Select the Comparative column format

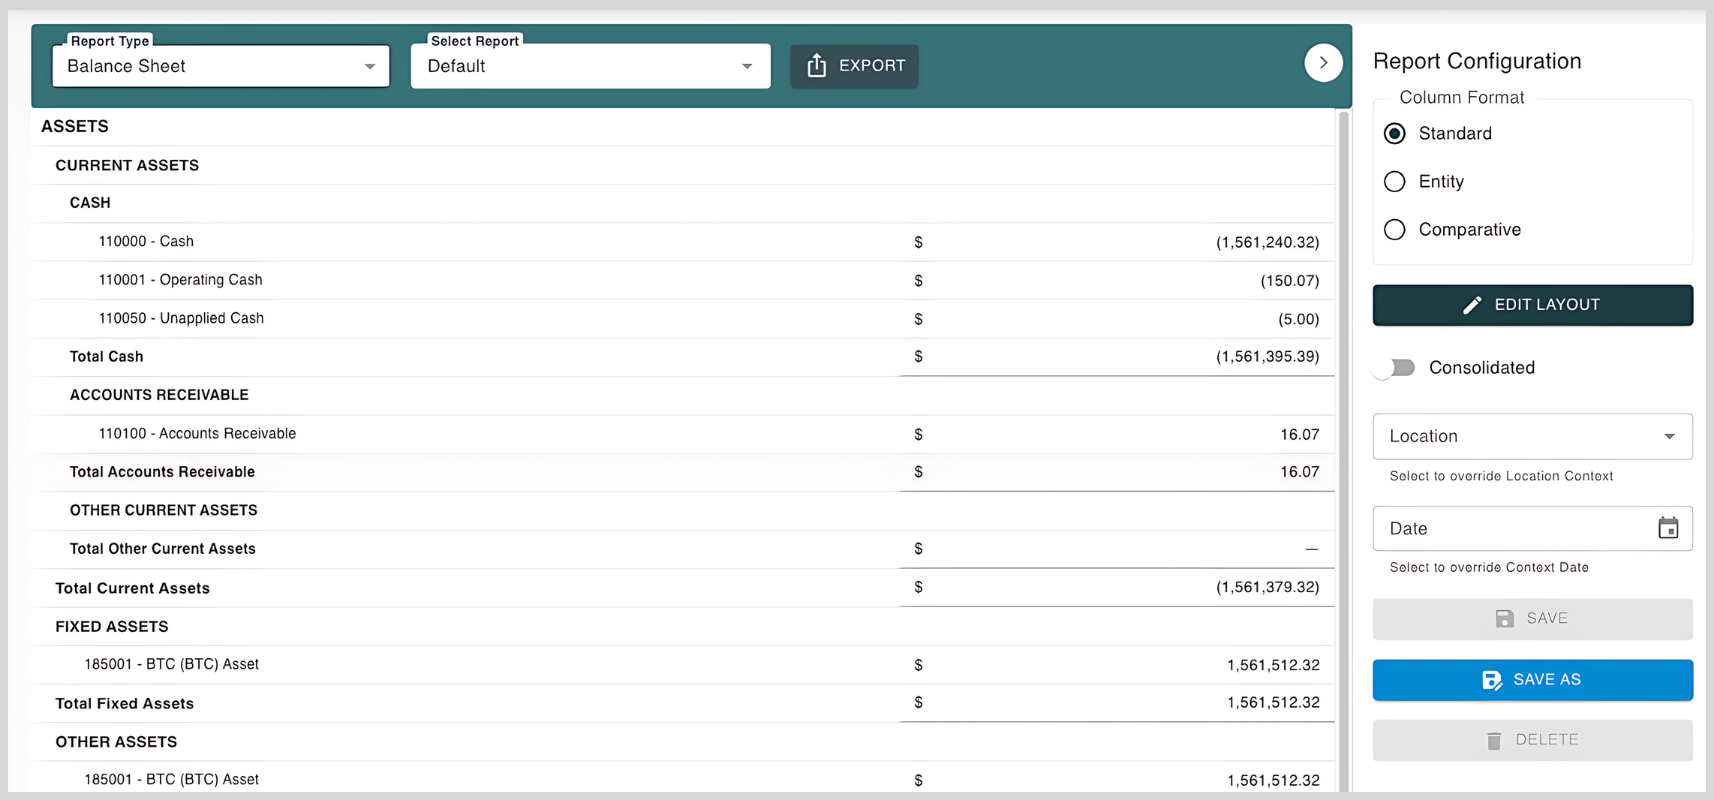[x=1395, y=229]
